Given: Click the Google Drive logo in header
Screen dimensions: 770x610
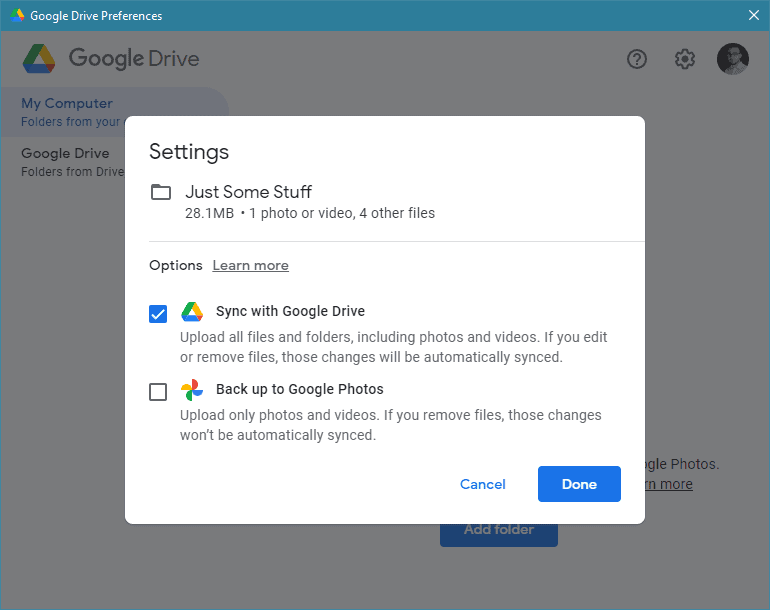Looking at the screenshot, I should 111,58.
